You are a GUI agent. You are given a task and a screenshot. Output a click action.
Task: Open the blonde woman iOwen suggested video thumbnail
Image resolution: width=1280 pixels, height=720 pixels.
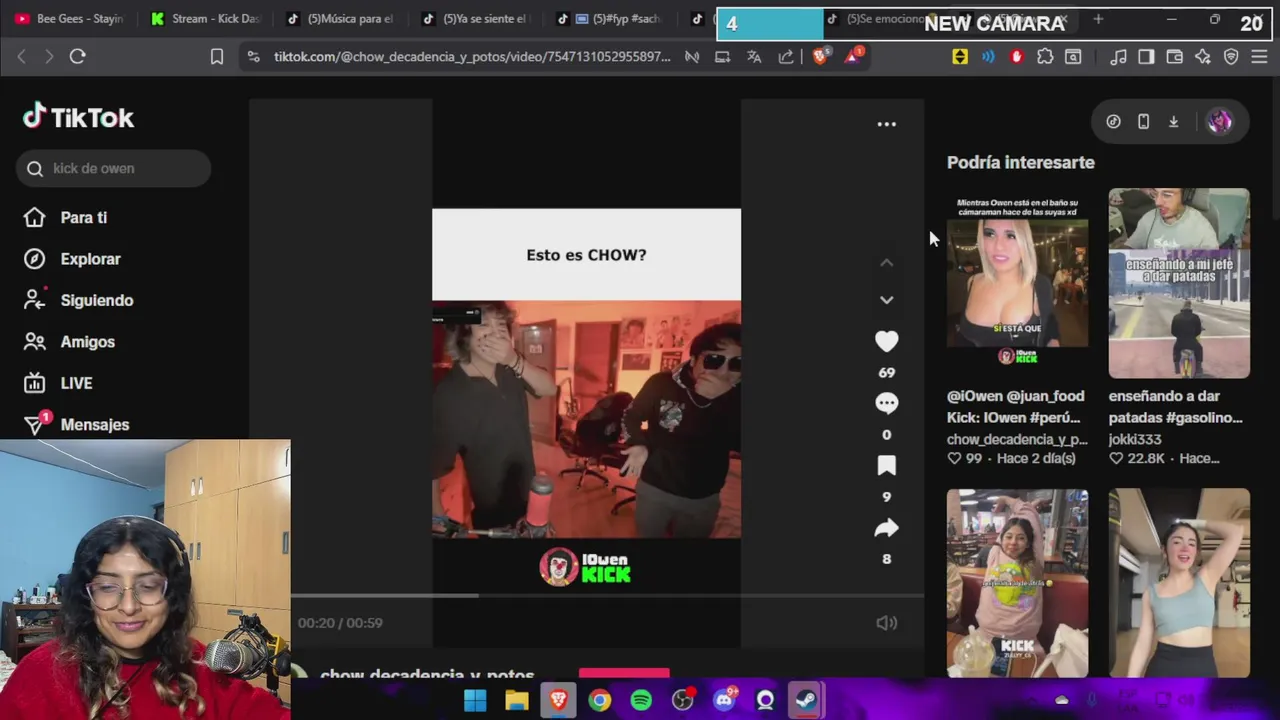coord(1017,283)
